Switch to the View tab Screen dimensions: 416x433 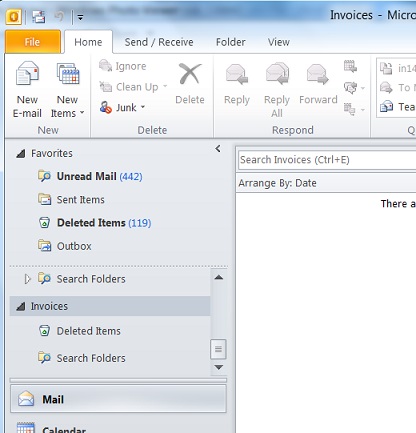pos(279,42)
